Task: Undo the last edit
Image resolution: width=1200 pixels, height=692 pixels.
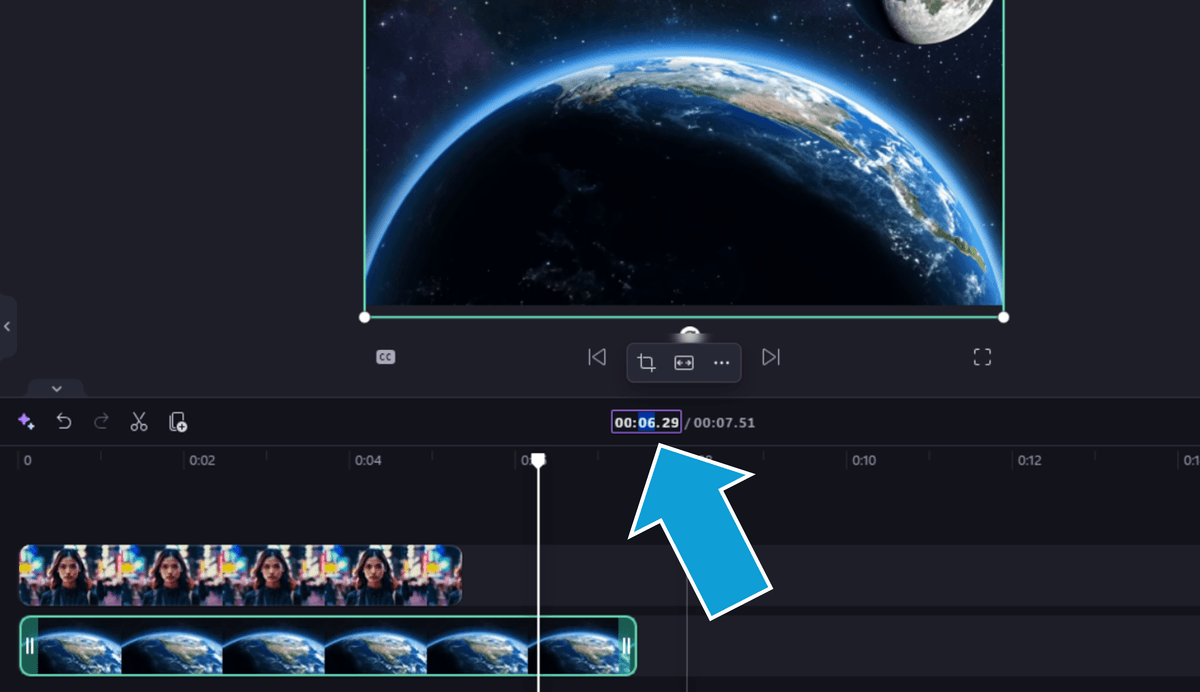Action: pos(64,422)
